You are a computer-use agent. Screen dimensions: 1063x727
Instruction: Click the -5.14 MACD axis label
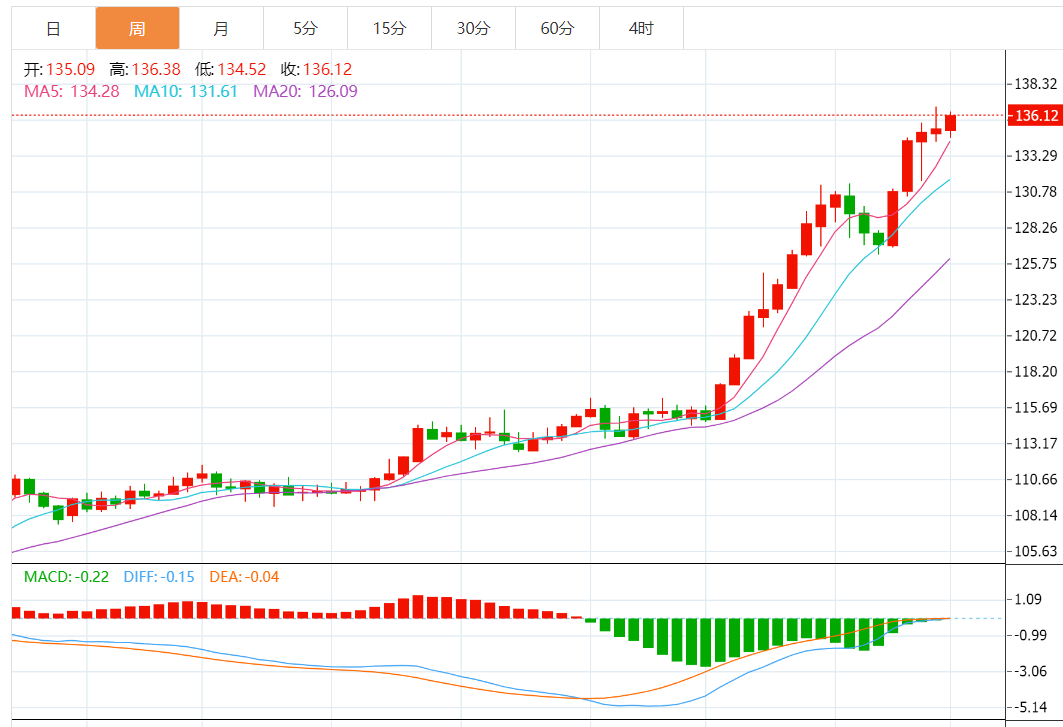coord(1030,707)
